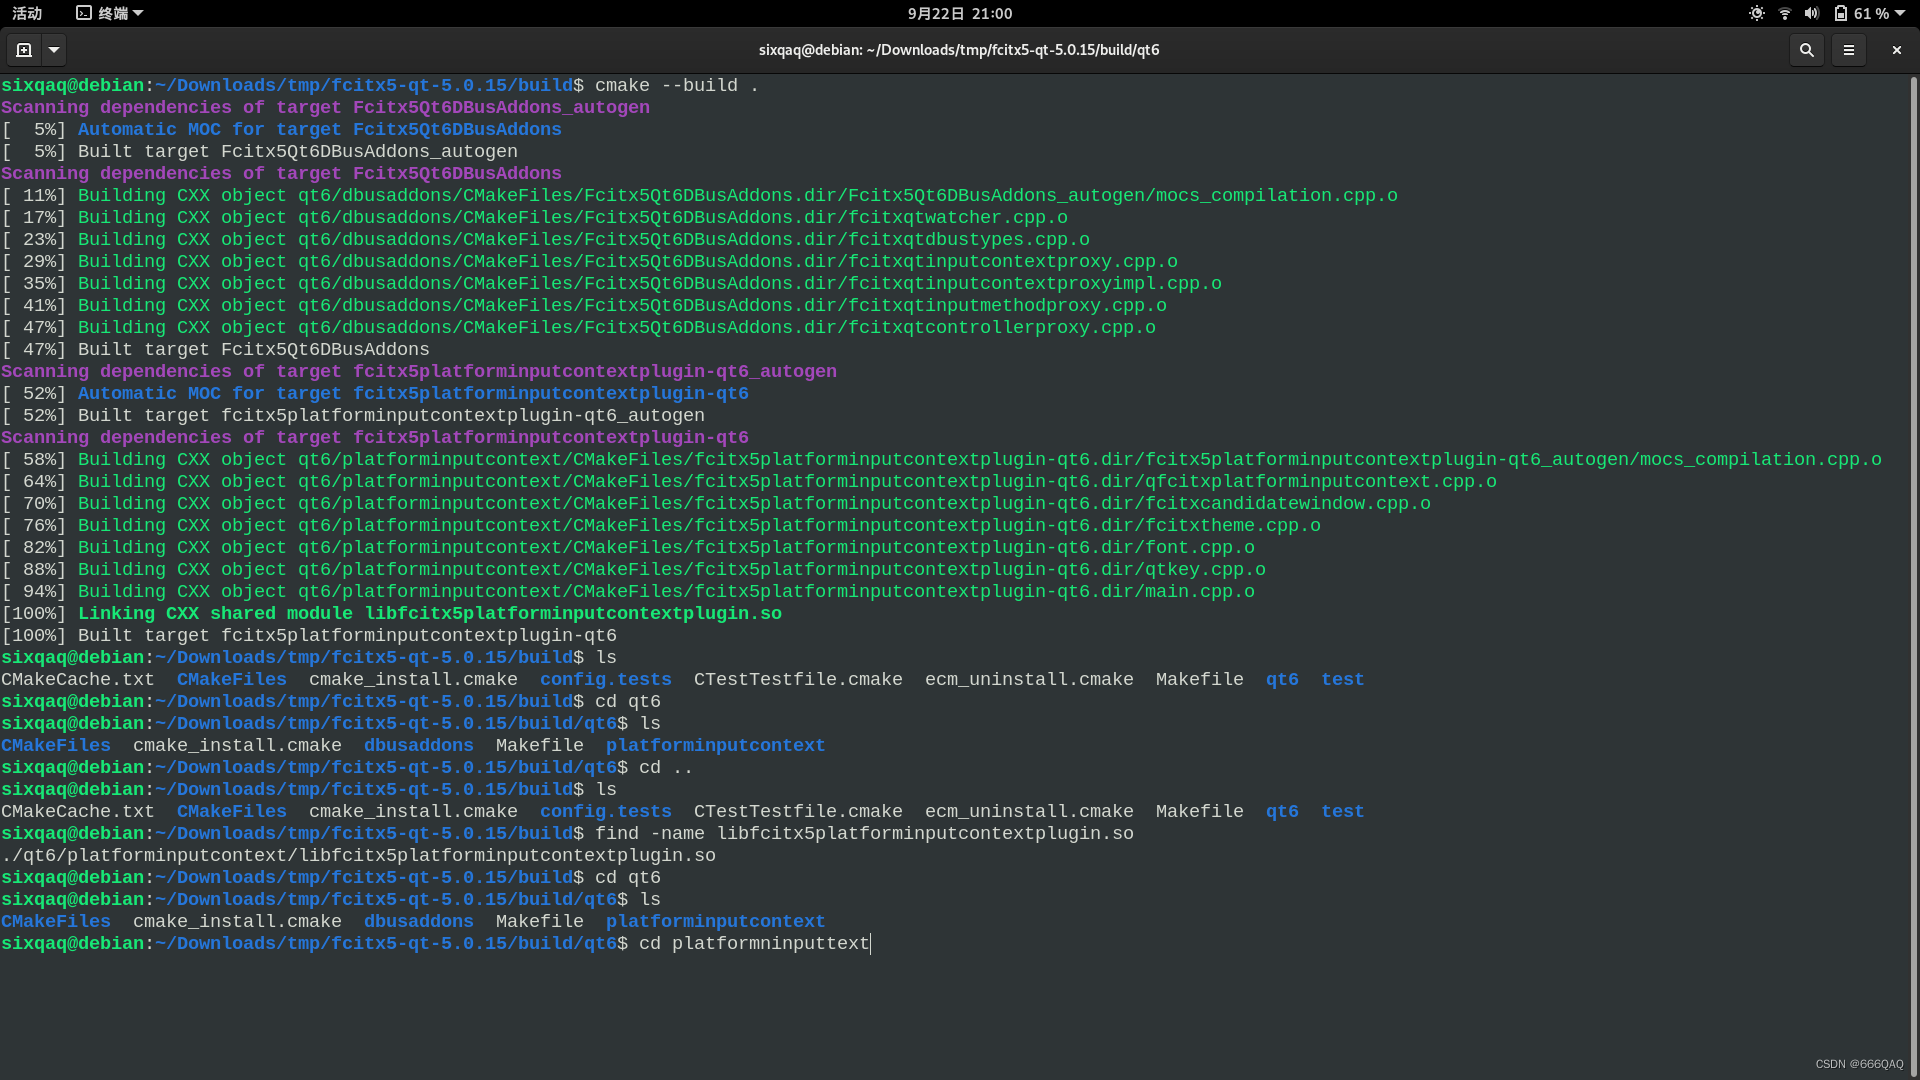The width and height of the screenshot is (1920, 1080).
Task: Open the terminal hamburger menu
Action: 1848,50
